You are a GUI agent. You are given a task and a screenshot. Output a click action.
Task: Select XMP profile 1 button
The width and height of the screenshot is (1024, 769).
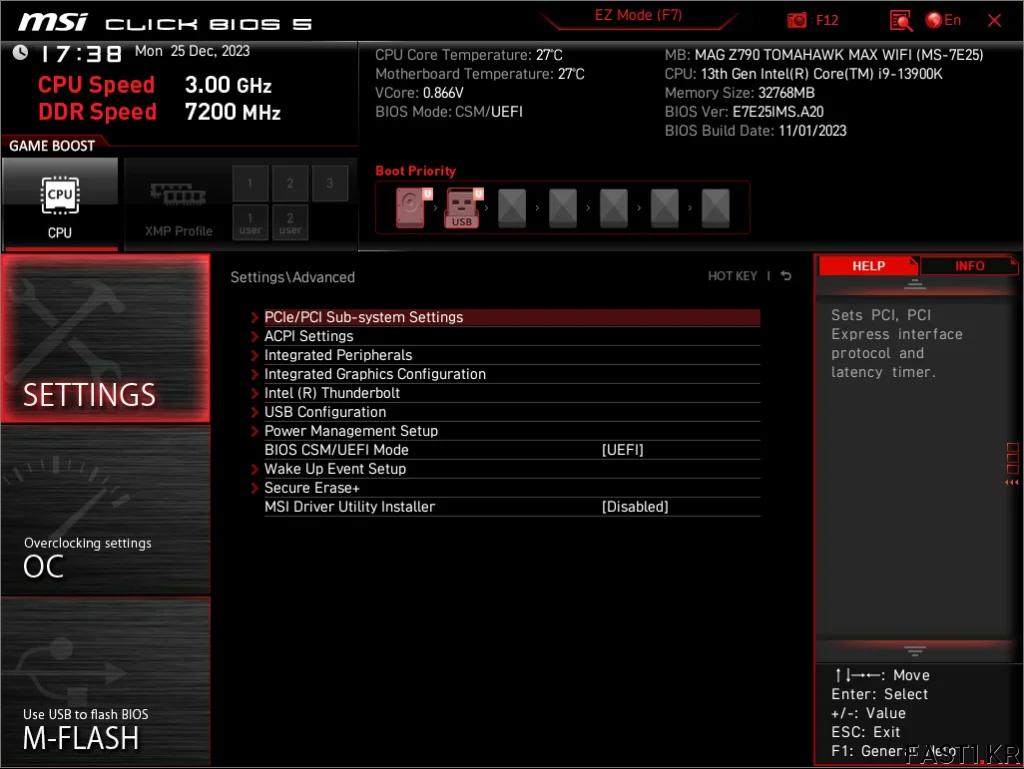[250, 183]
